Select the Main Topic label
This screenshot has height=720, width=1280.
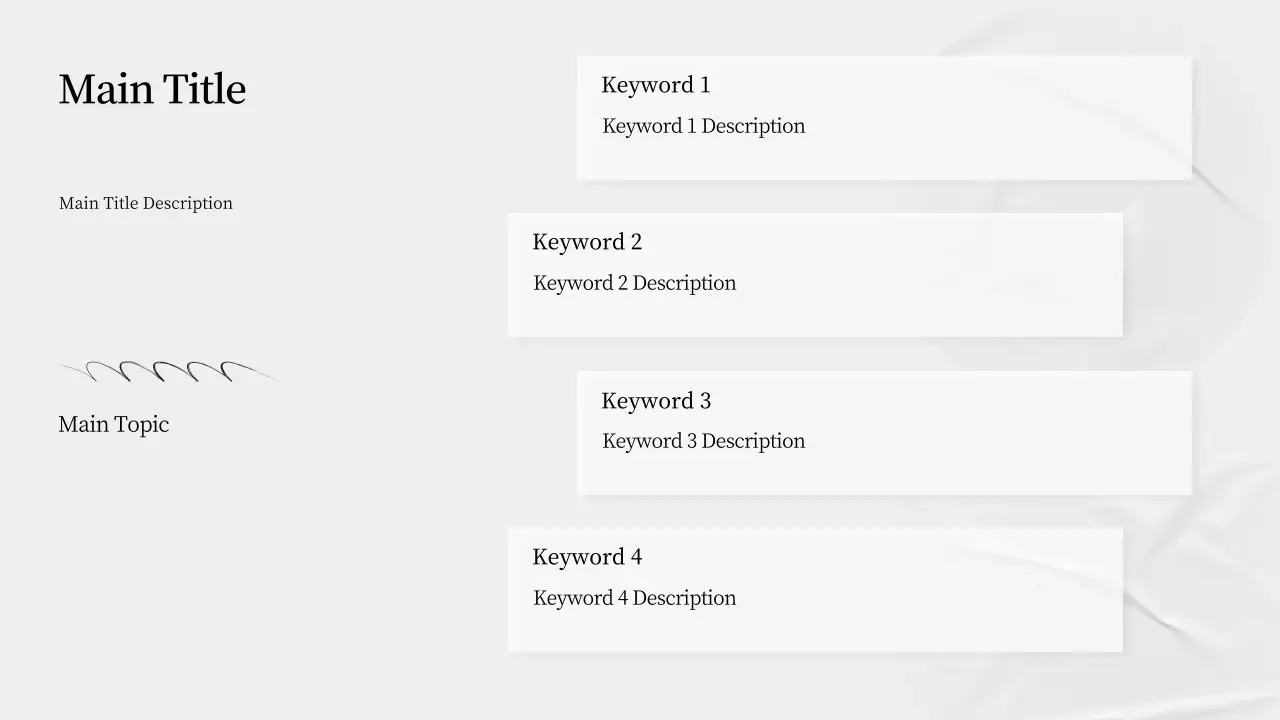[113, 424]
